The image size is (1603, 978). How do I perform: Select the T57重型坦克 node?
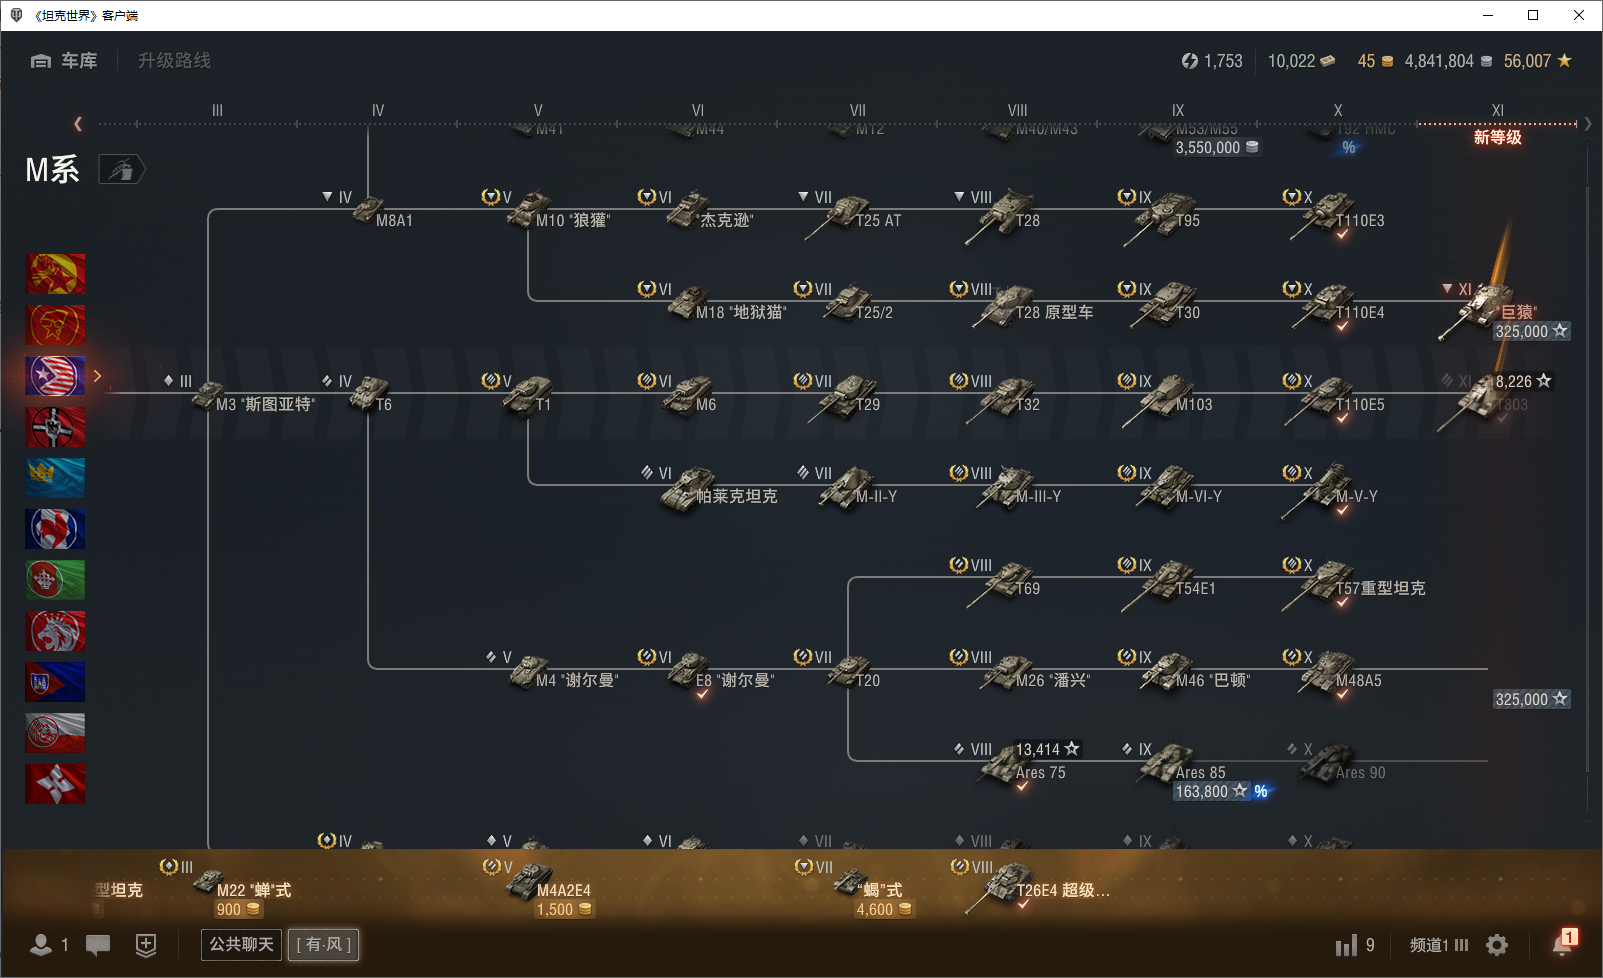(x=1354, y=584)
